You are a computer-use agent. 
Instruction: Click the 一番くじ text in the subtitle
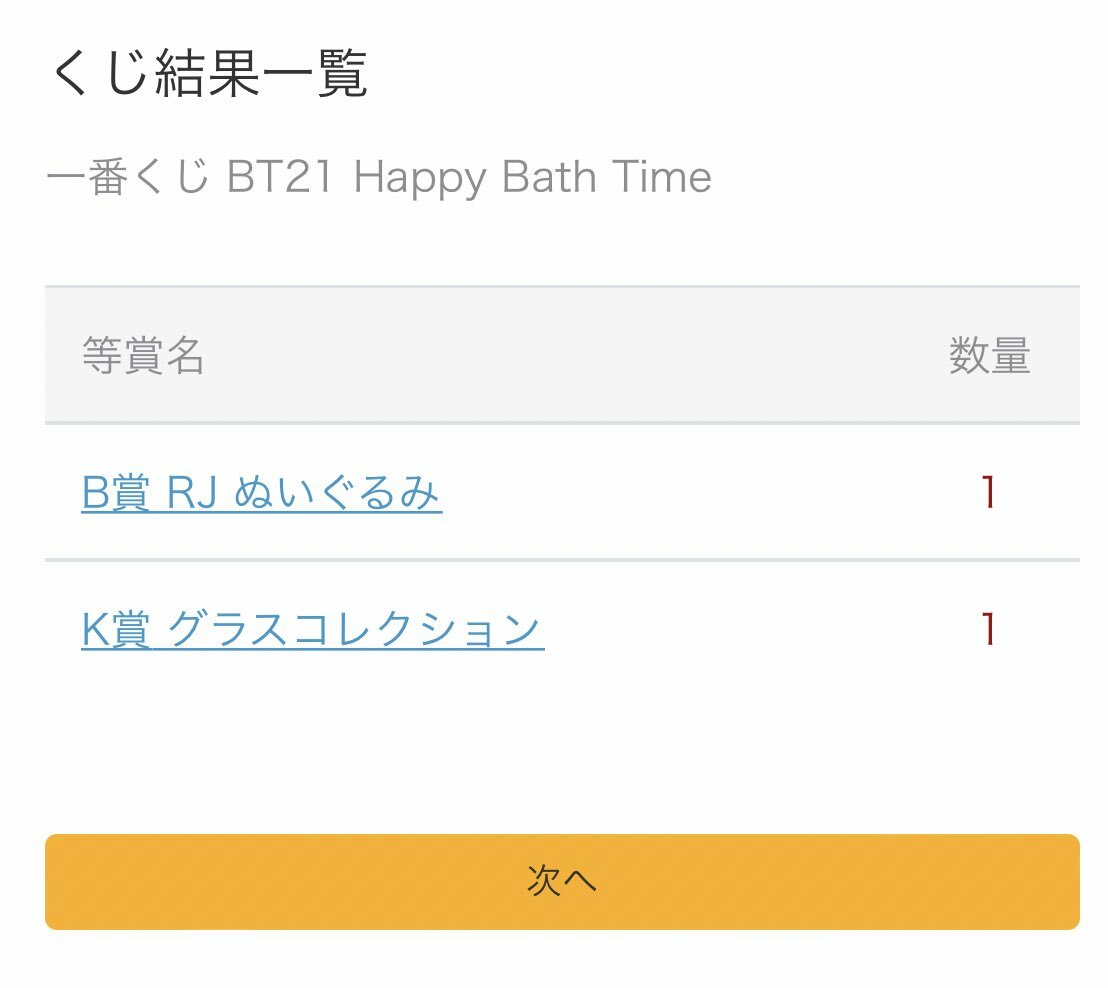coord(128,178)
